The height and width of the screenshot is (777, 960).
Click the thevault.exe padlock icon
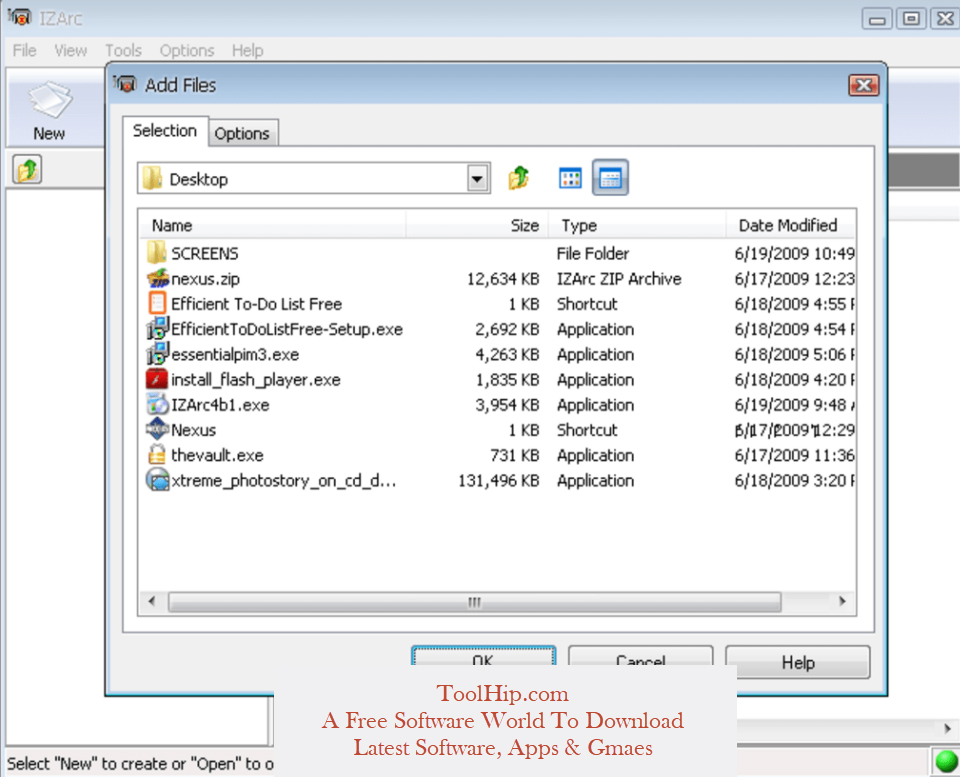[x=157, y=454]
